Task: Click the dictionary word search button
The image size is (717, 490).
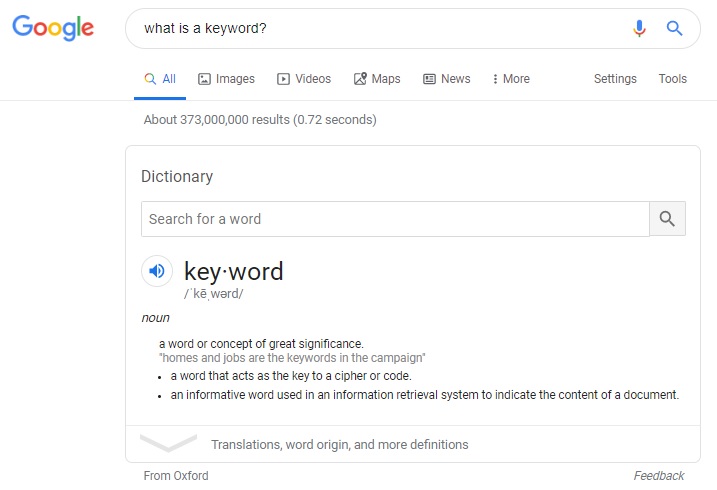Action: tap(667, 219)
